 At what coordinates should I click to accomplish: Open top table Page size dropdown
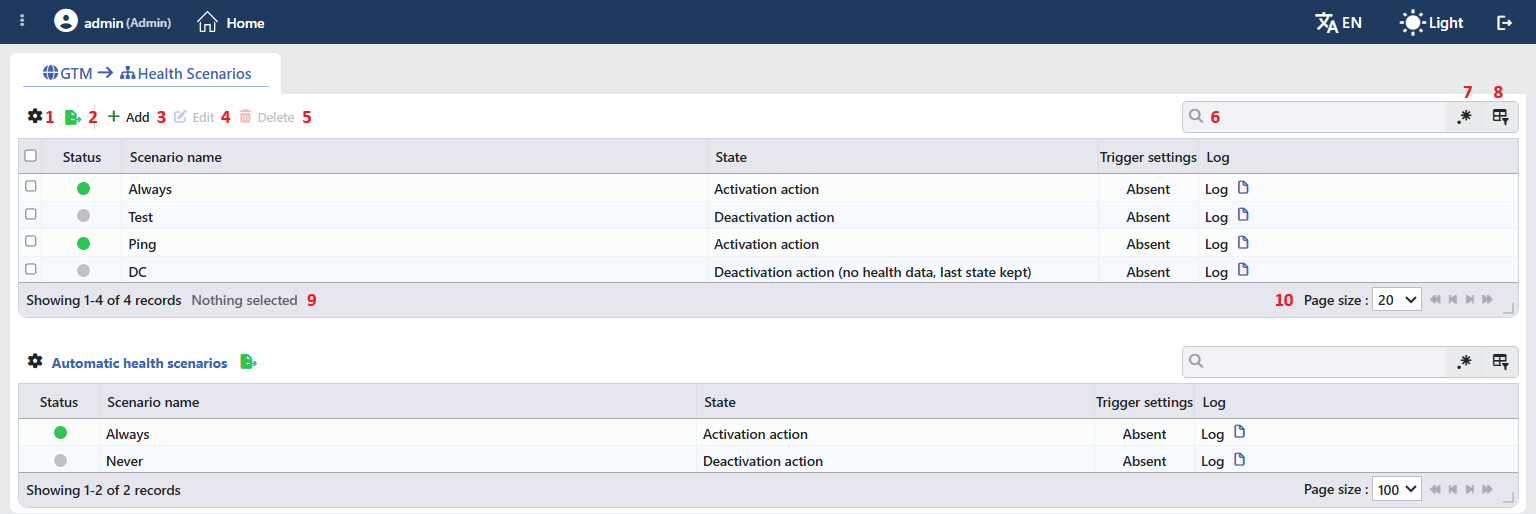tap(1397, 299)
